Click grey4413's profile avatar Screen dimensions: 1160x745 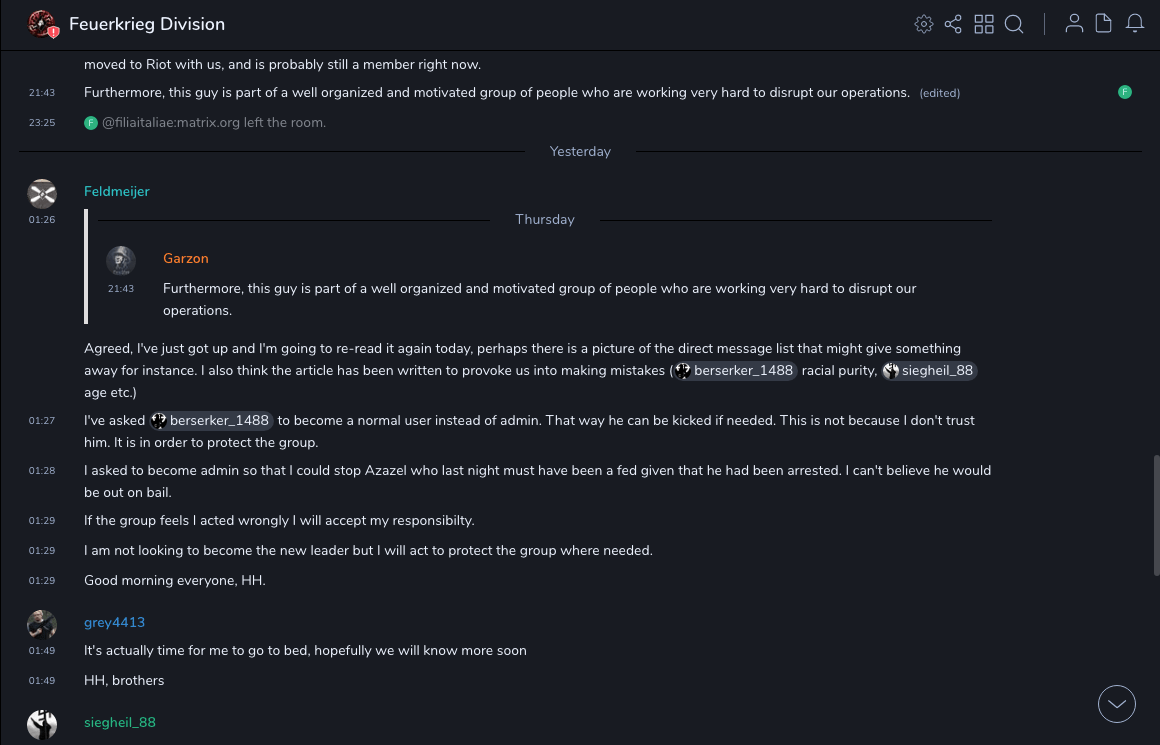(x=42, y=624)
